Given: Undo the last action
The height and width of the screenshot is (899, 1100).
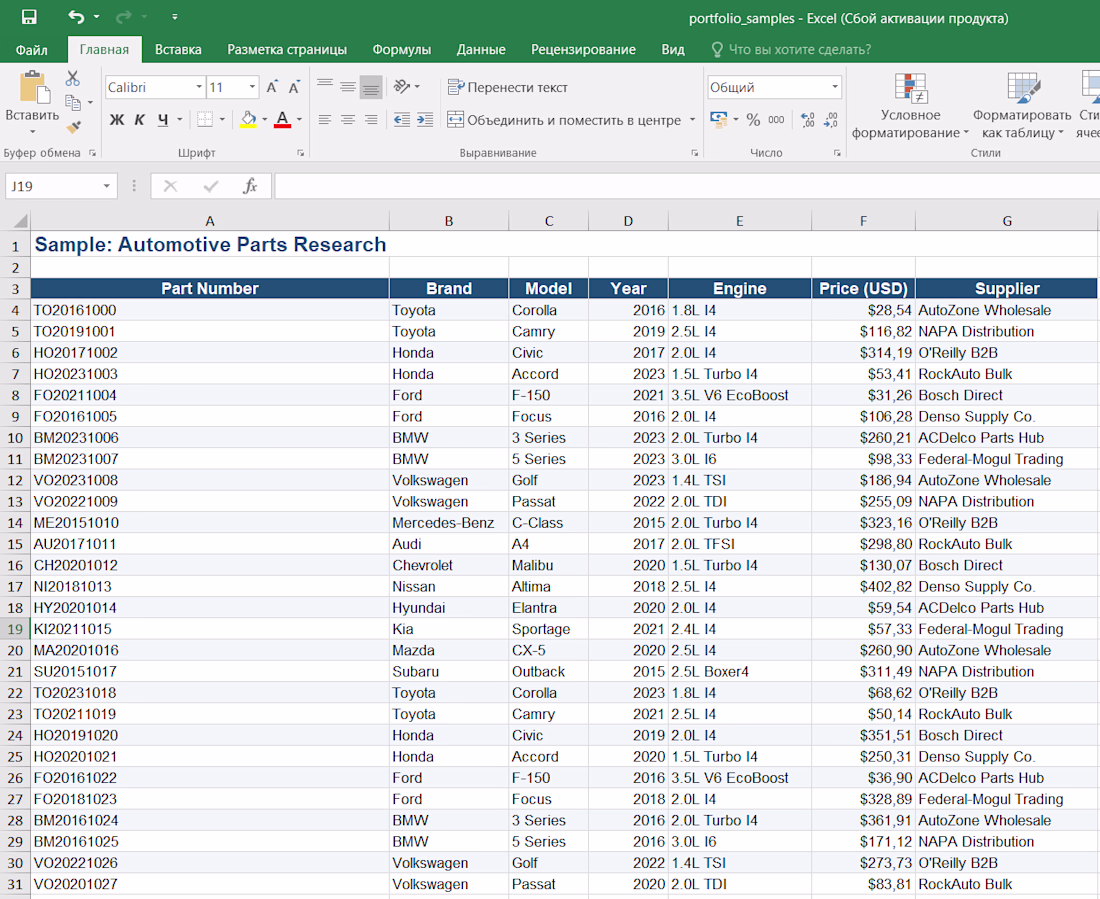Looking at the screenshot, I should (76, 17).
